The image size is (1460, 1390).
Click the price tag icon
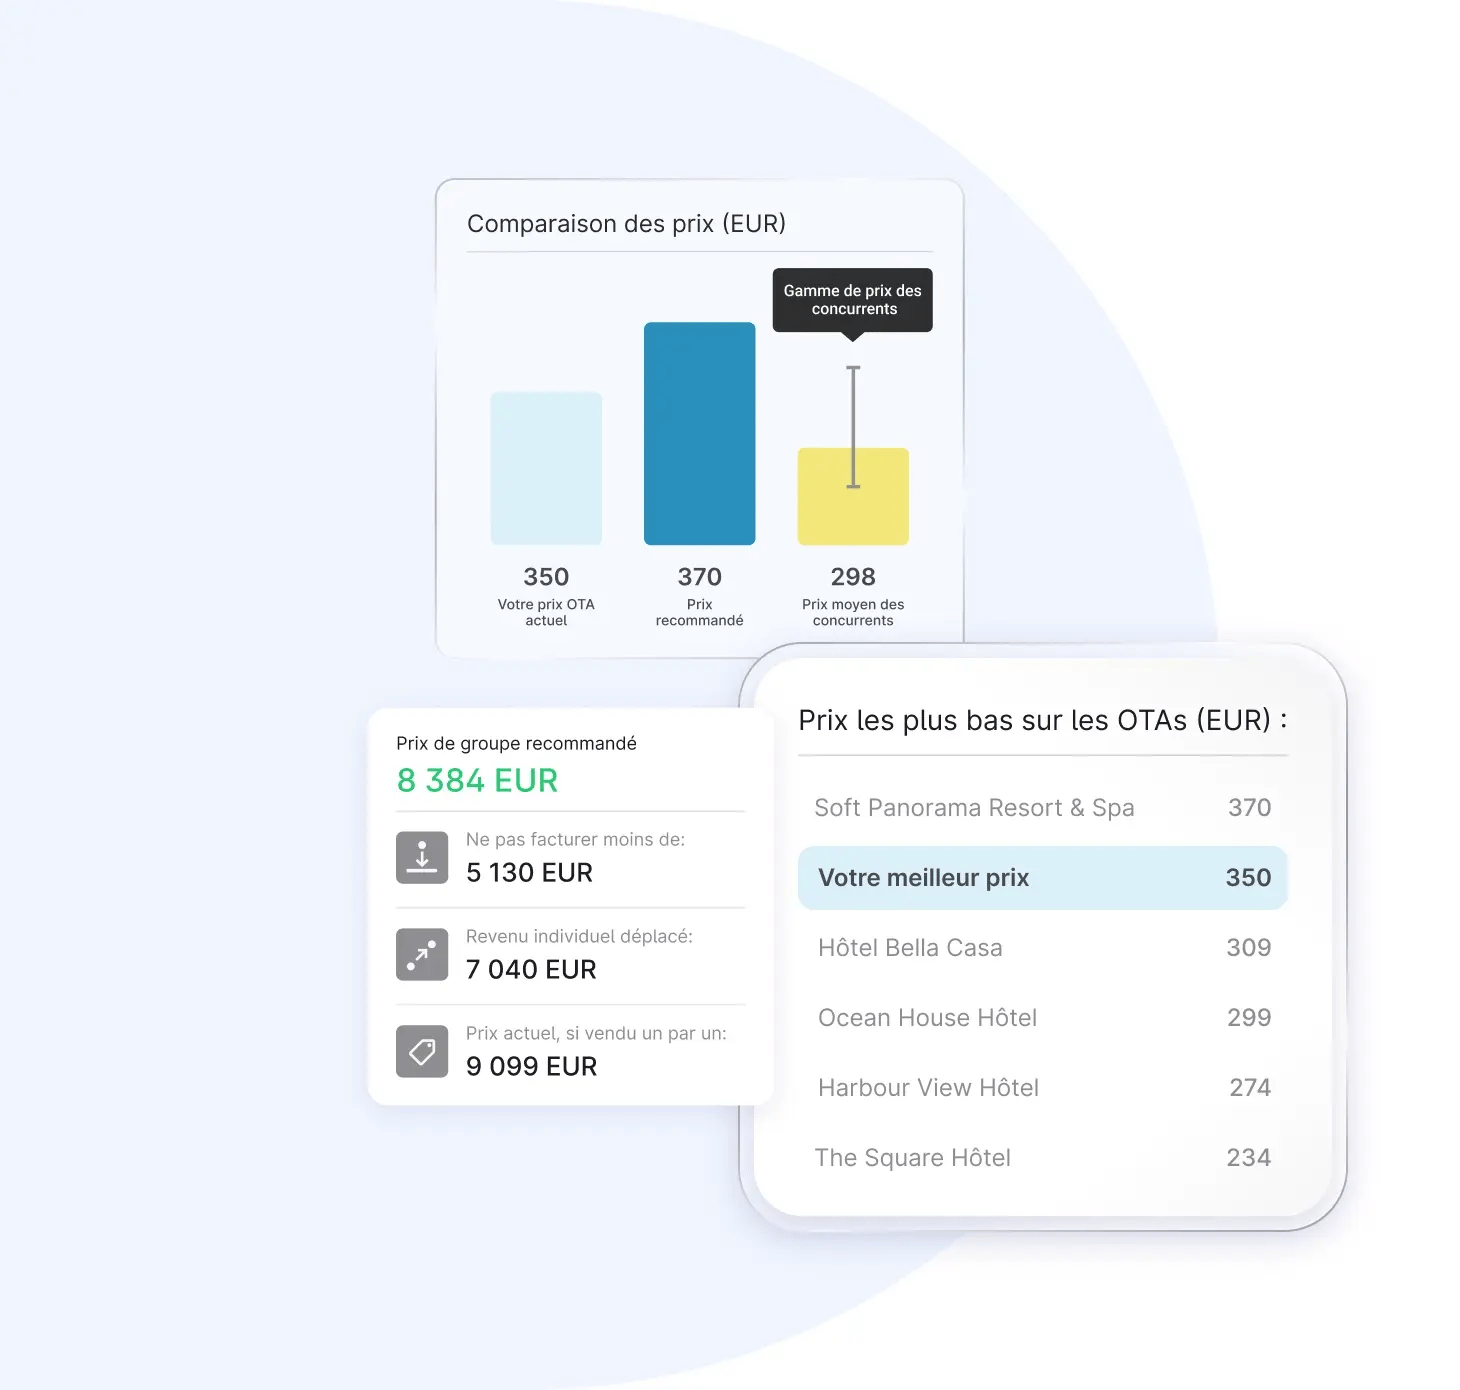422,1052
